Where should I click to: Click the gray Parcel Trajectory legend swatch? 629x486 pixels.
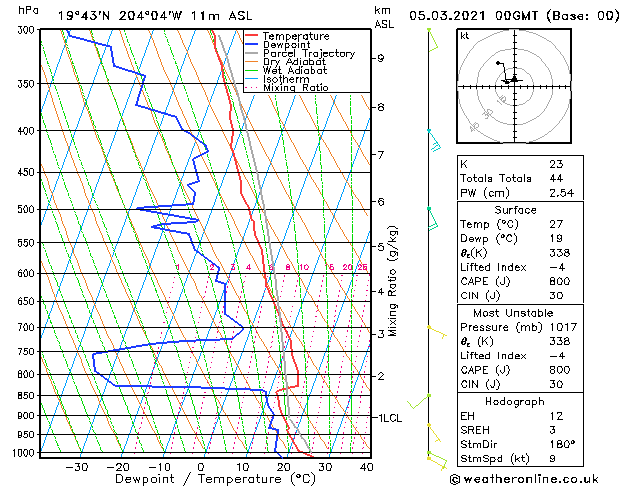252,53
